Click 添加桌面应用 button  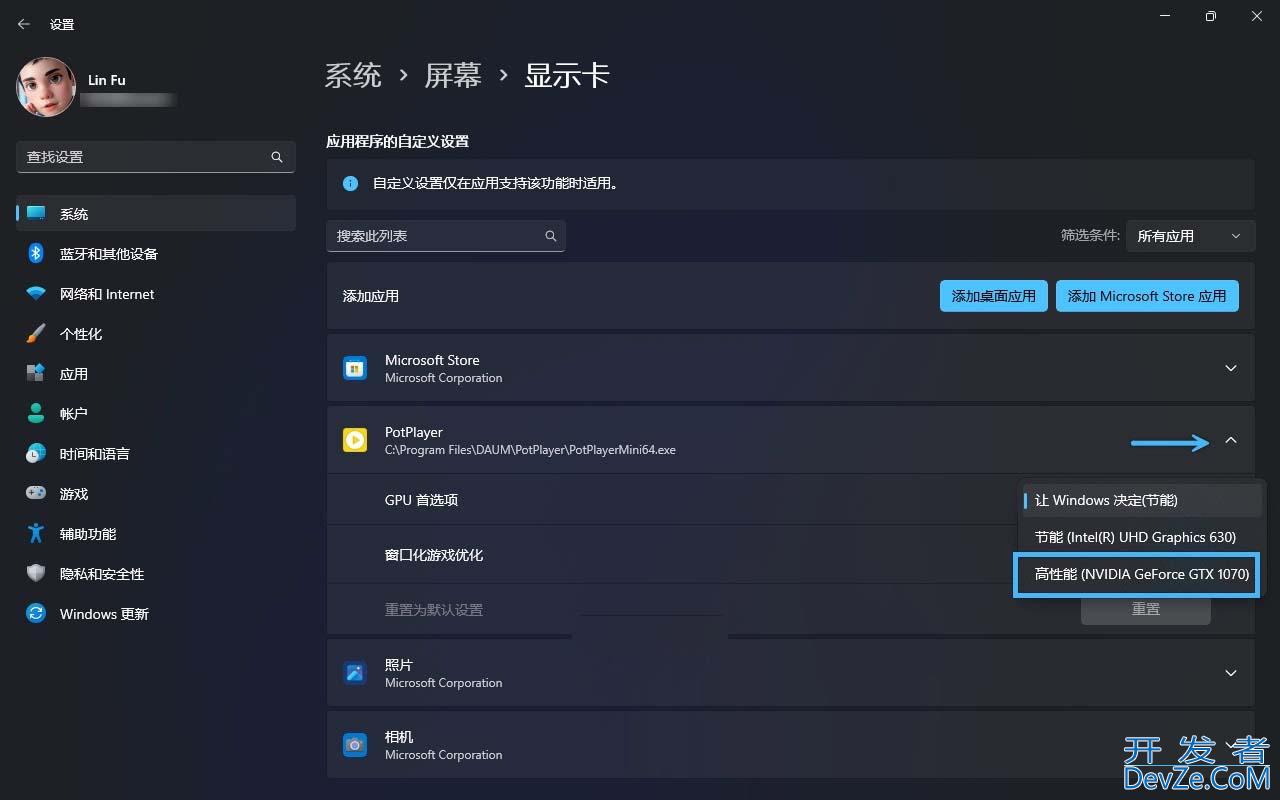pyautogui.click(x=994, y=296)
